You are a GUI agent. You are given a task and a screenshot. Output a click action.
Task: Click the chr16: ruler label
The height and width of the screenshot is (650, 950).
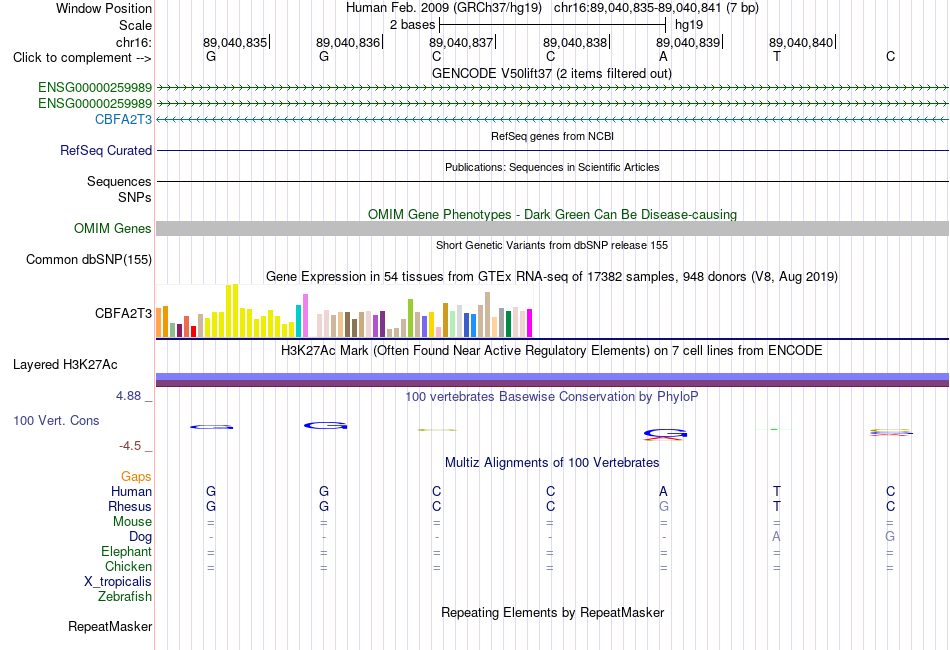click(133, 42)
